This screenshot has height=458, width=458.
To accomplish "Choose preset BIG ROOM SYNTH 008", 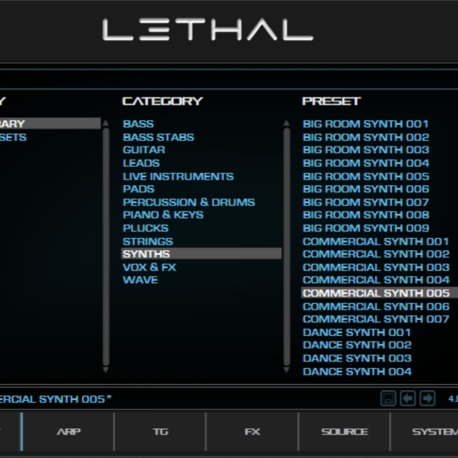I will pos(366,215).
